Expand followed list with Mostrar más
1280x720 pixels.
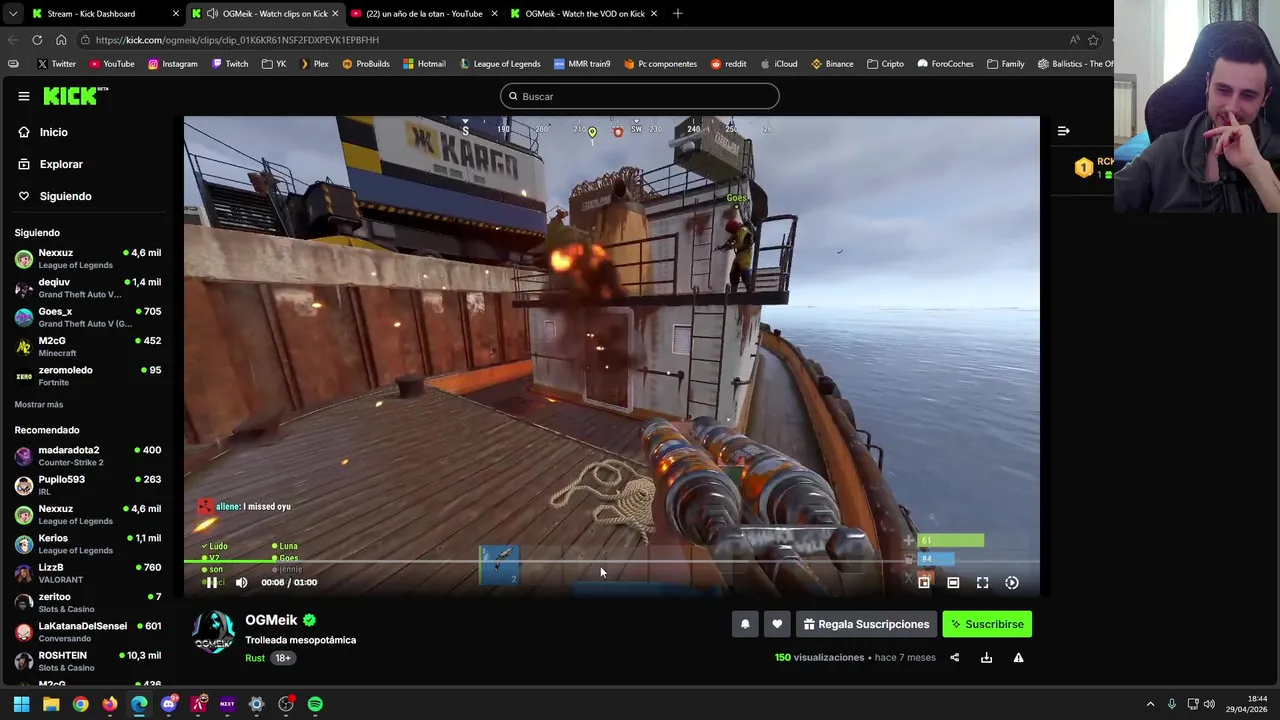(39, 404)
